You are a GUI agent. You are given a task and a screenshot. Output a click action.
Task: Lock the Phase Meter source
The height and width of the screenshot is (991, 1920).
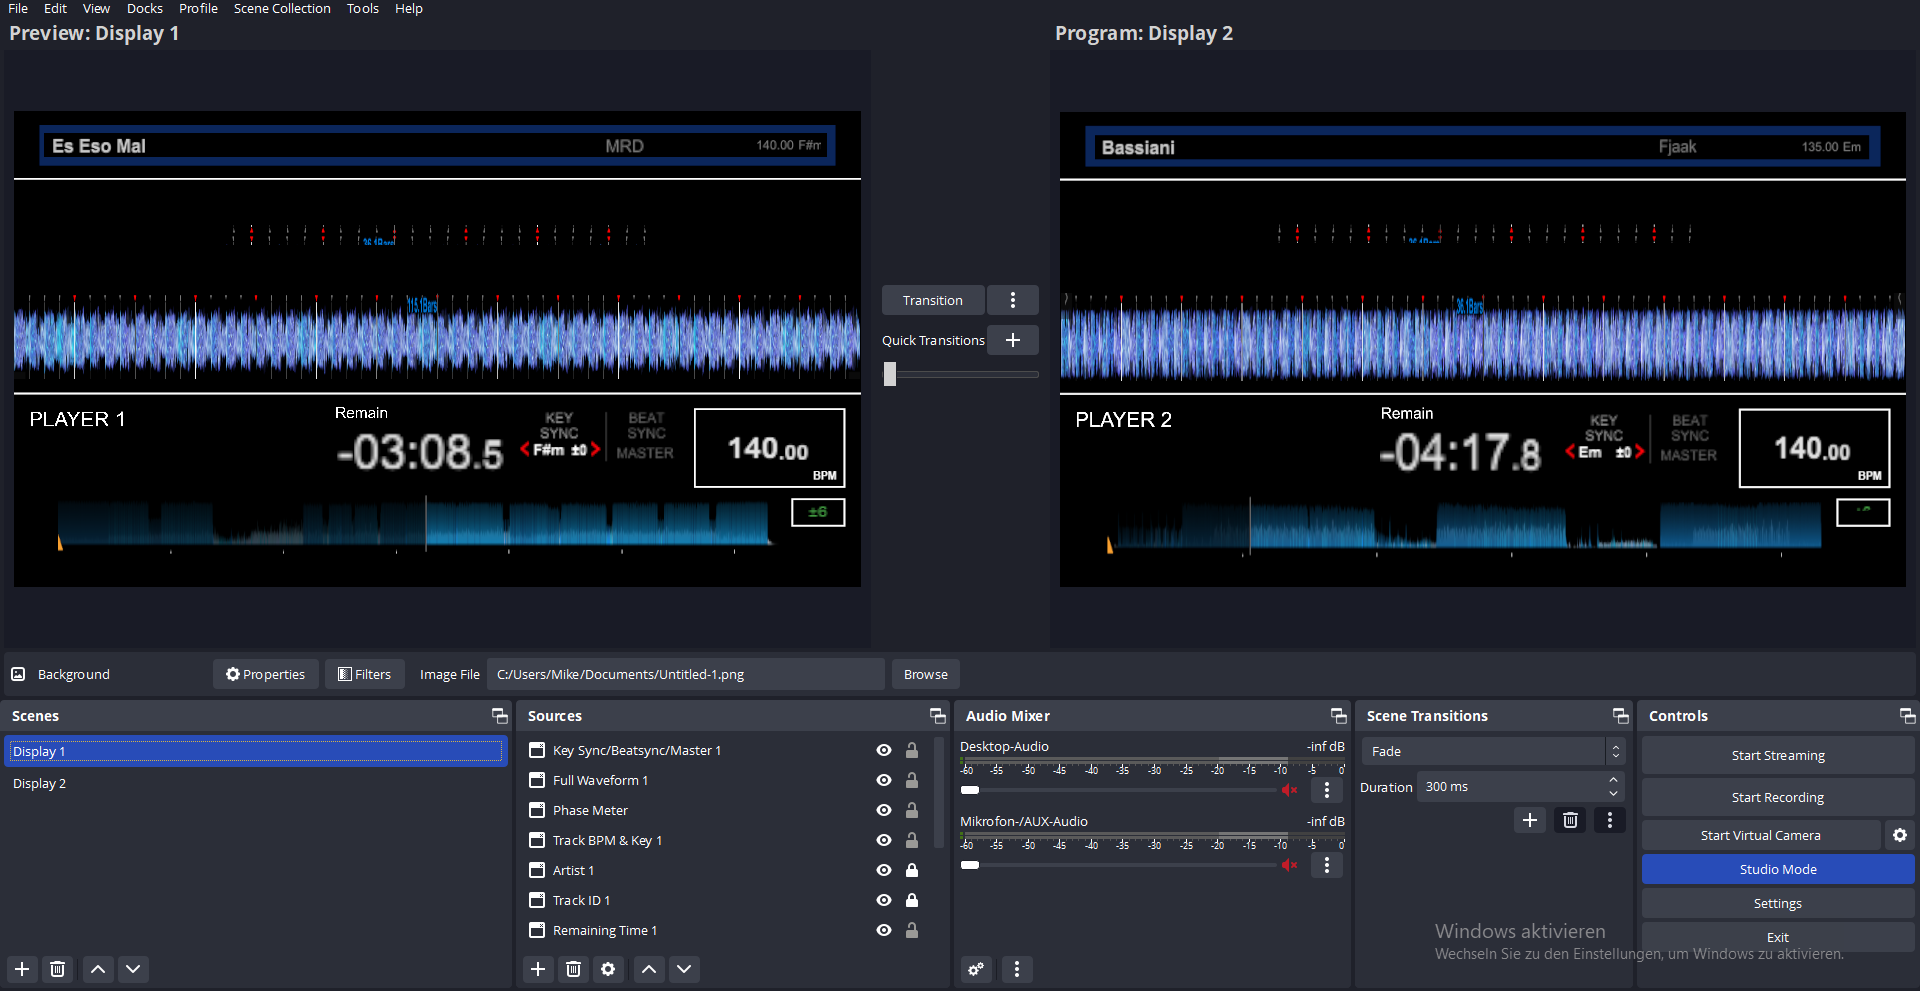pyautogui.click(x=912, y=810)
